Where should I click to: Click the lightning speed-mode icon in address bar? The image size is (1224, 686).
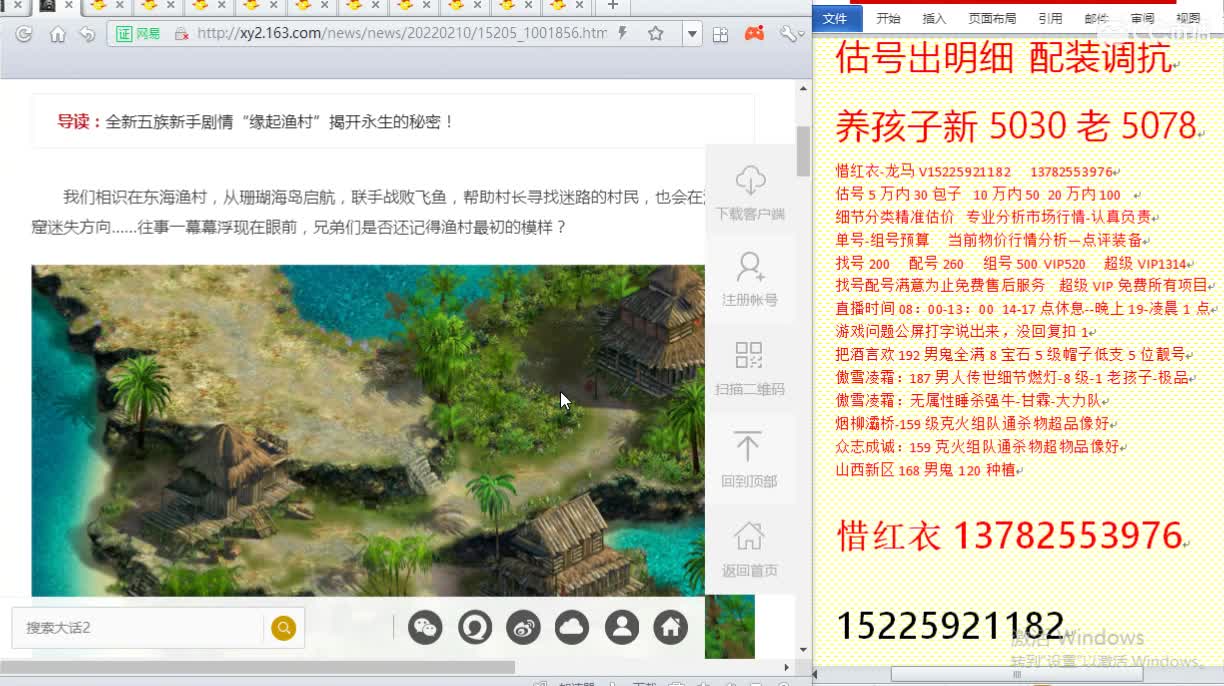click(x=623, y=33)
